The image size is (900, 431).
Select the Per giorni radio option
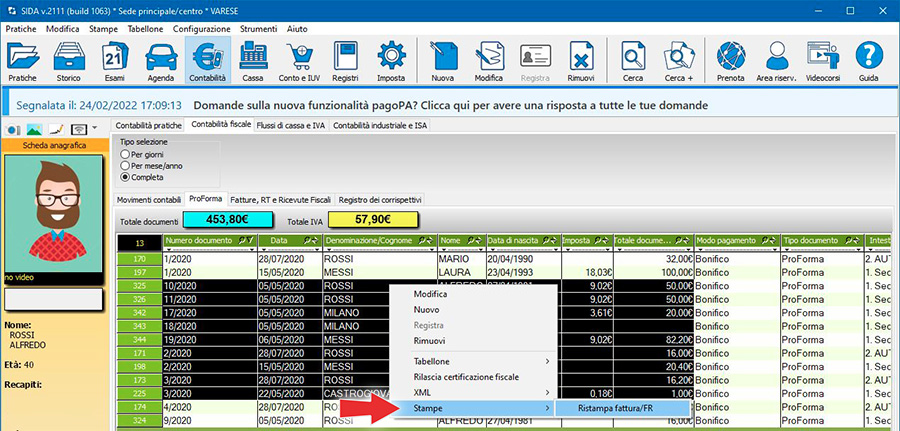pyautogui.click(x=125, y=155)
